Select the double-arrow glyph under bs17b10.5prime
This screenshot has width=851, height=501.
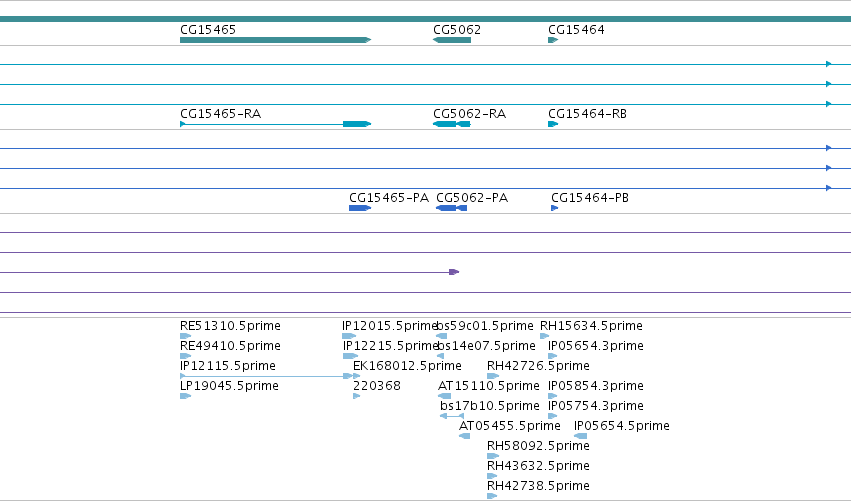[452, 416]
